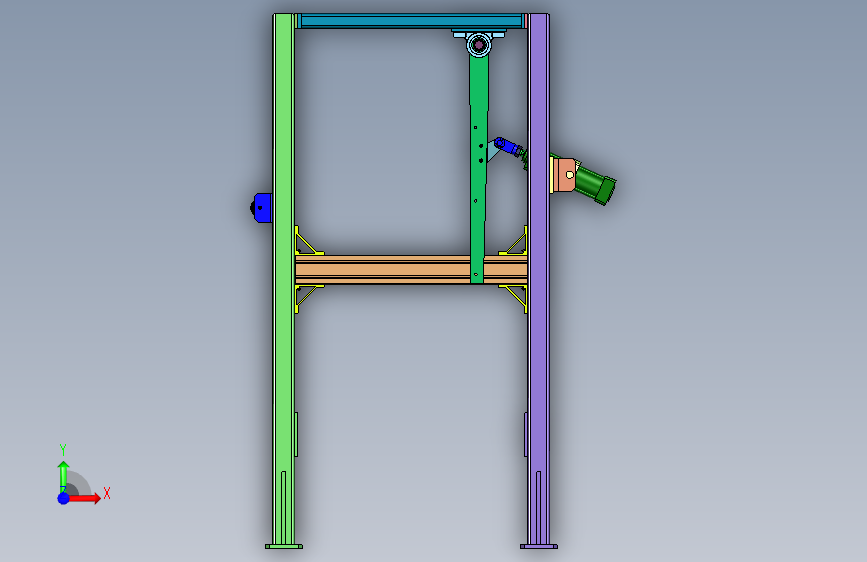The width and height of the screenshot is (867, 562).
Task: Select the blue block on the left column
Action: [x=263, y=208]
